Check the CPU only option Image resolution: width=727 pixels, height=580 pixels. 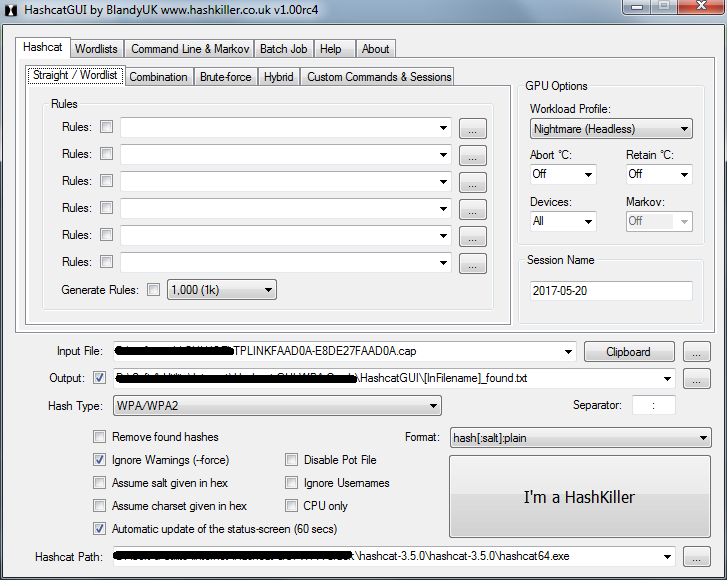click(x=292, y=506)
